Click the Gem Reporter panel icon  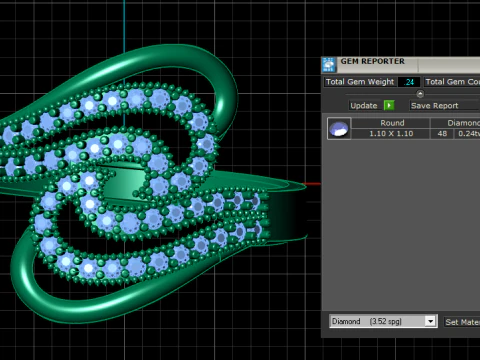[329, 65]
